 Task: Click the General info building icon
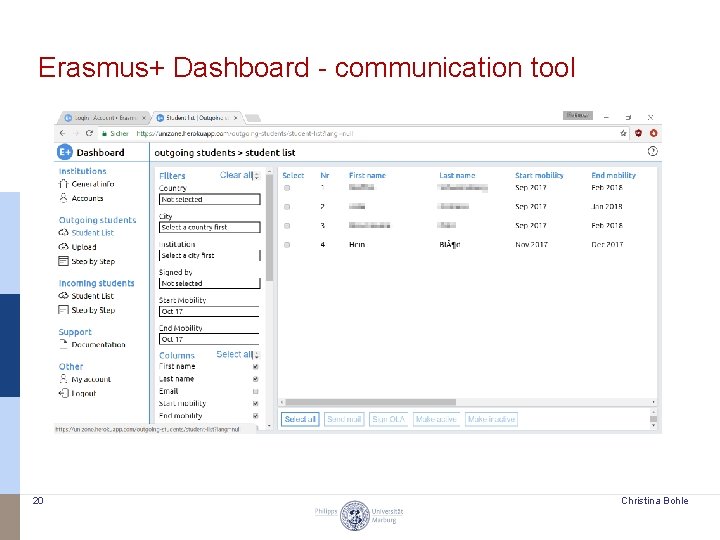[x=63, y=184]
